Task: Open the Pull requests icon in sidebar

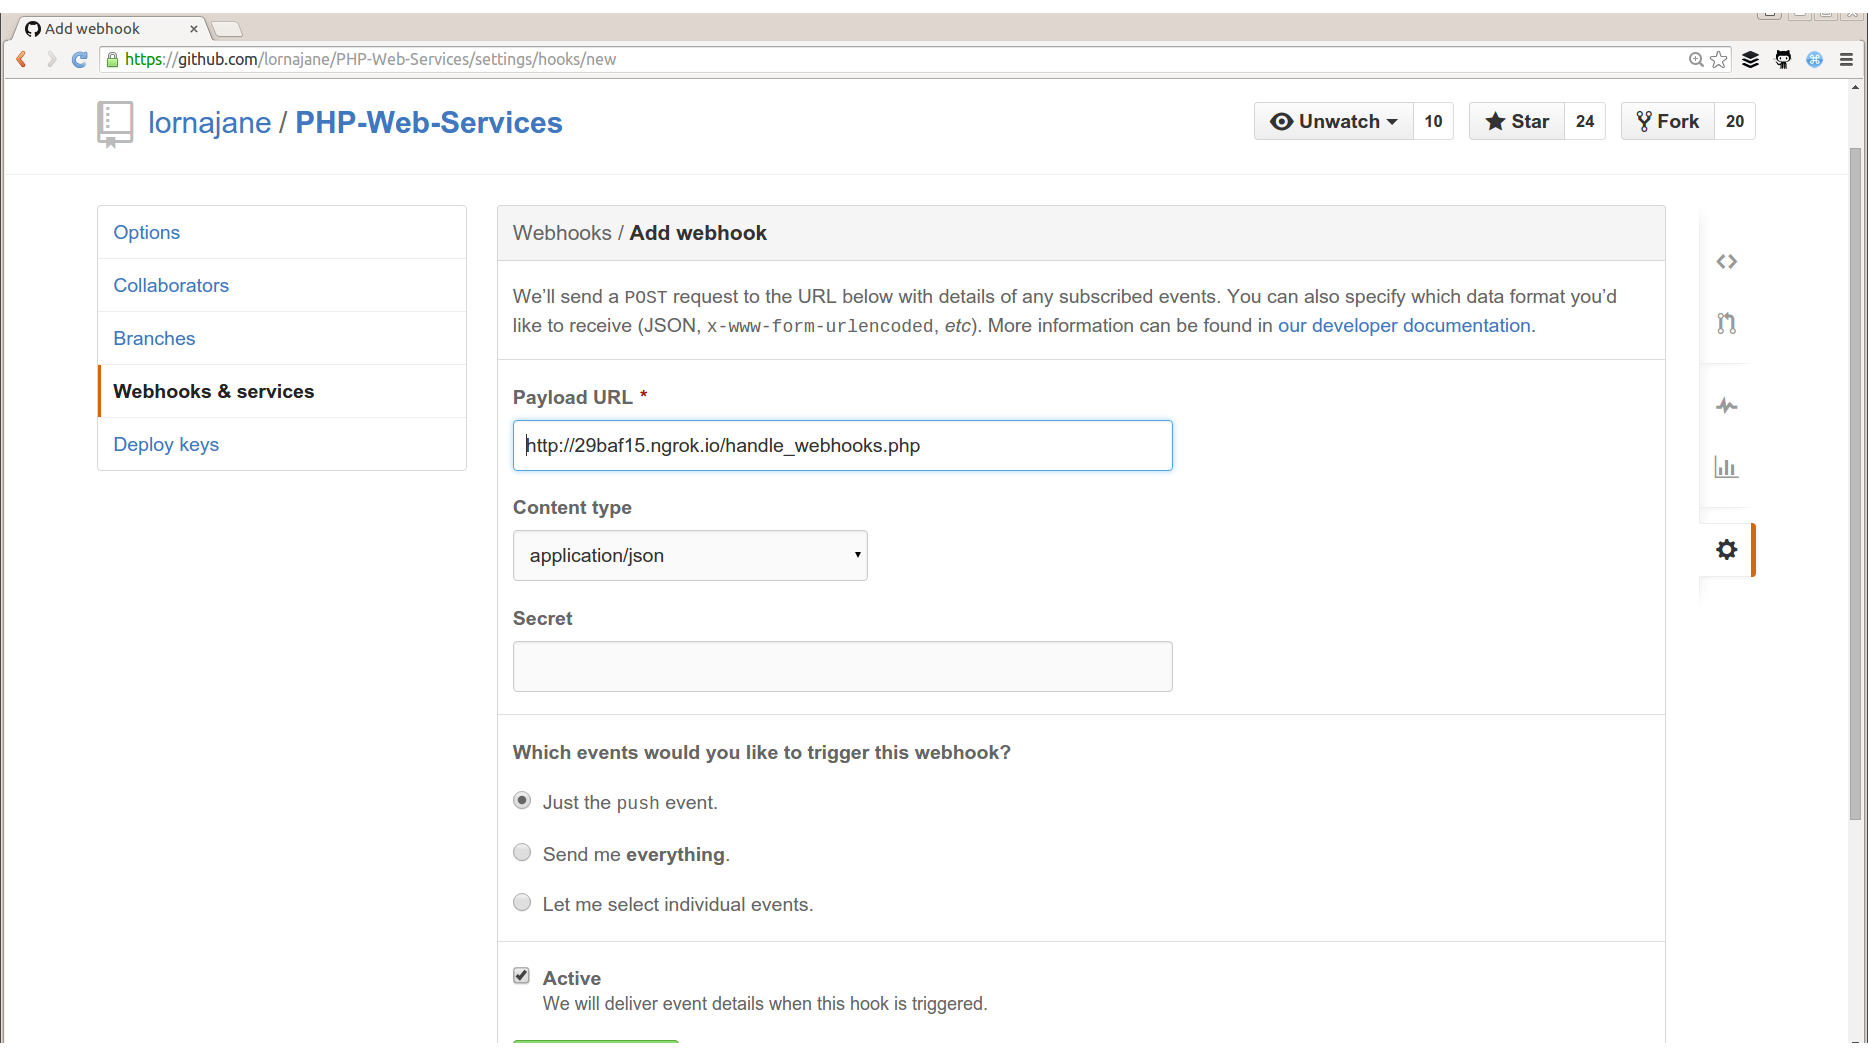Action: 1726,324
